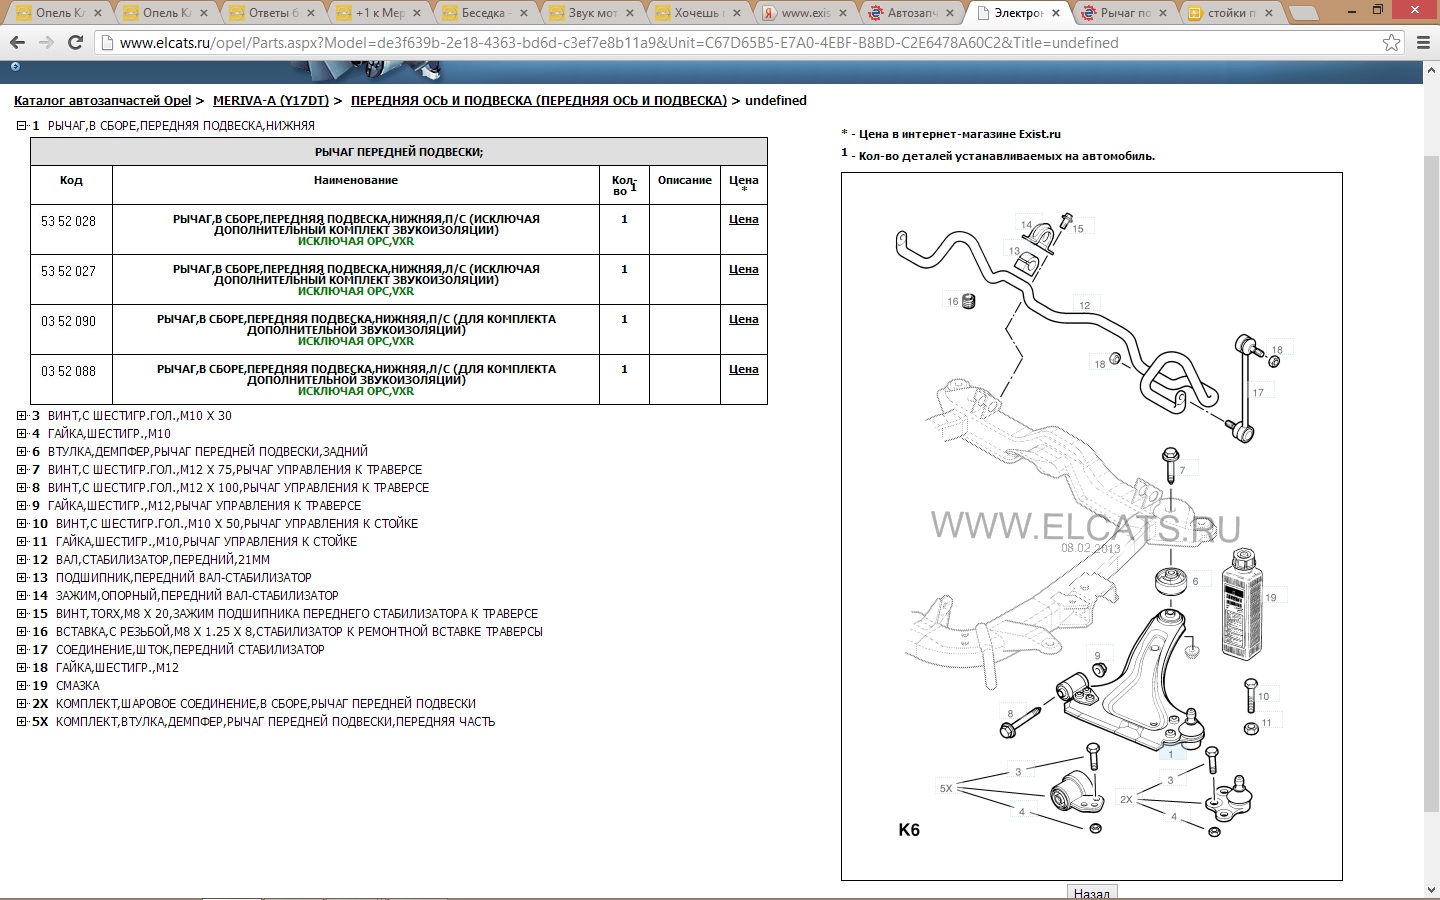Expand item 15 ВИНТ,TORX,M8 X 20
This screenshot has width=1440, height=900.
[x=22, y=614]
